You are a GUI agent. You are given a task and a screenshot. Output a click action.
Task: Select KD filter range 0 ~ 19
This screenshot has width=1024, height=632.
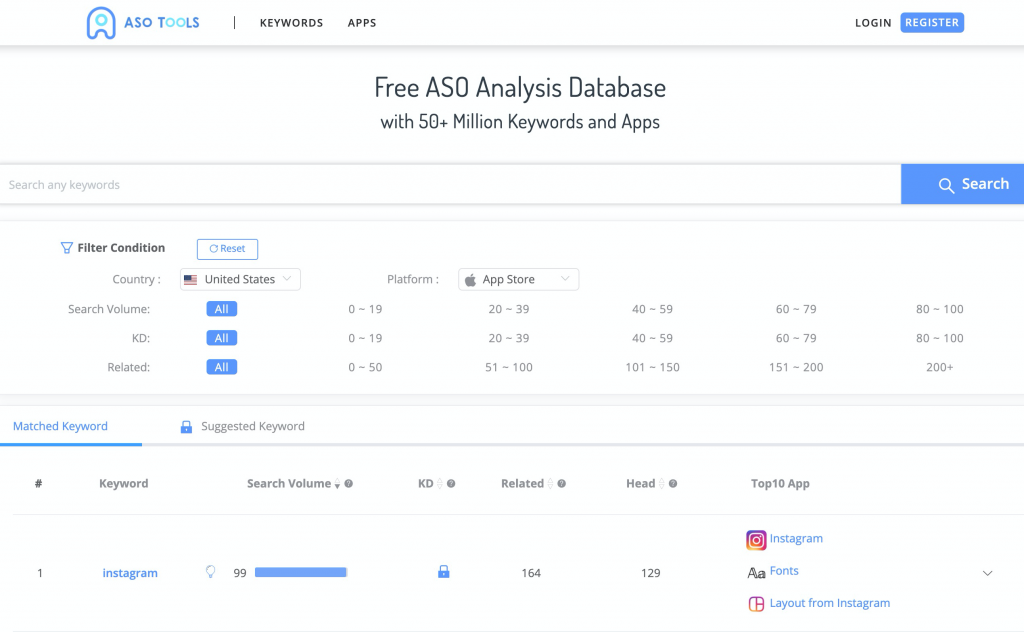click(x=365, y=338)
